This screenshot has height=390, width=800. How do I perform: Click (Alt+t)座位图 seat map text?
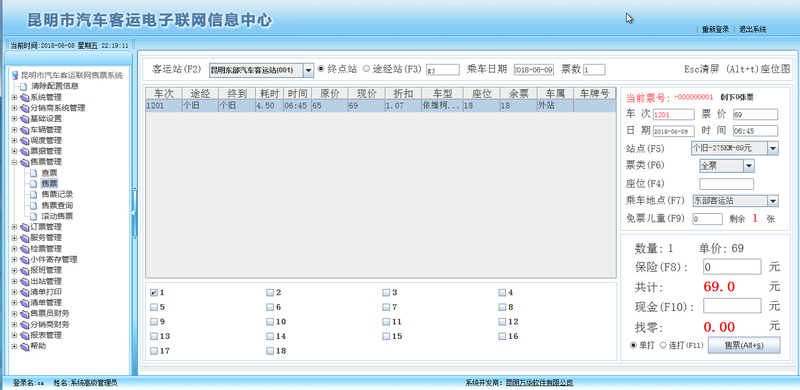click(758, 69)
